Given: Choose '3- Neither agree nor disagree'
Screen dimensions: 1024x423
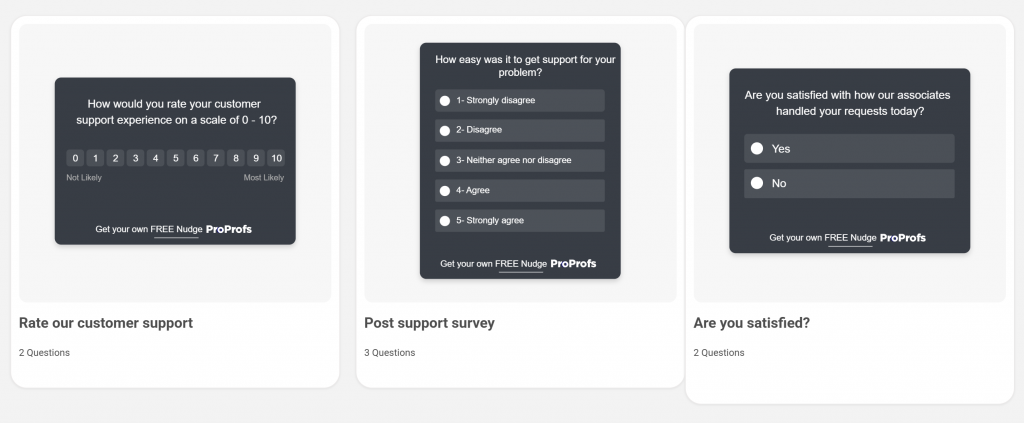Looking at the screenshot, I should 444,161.
